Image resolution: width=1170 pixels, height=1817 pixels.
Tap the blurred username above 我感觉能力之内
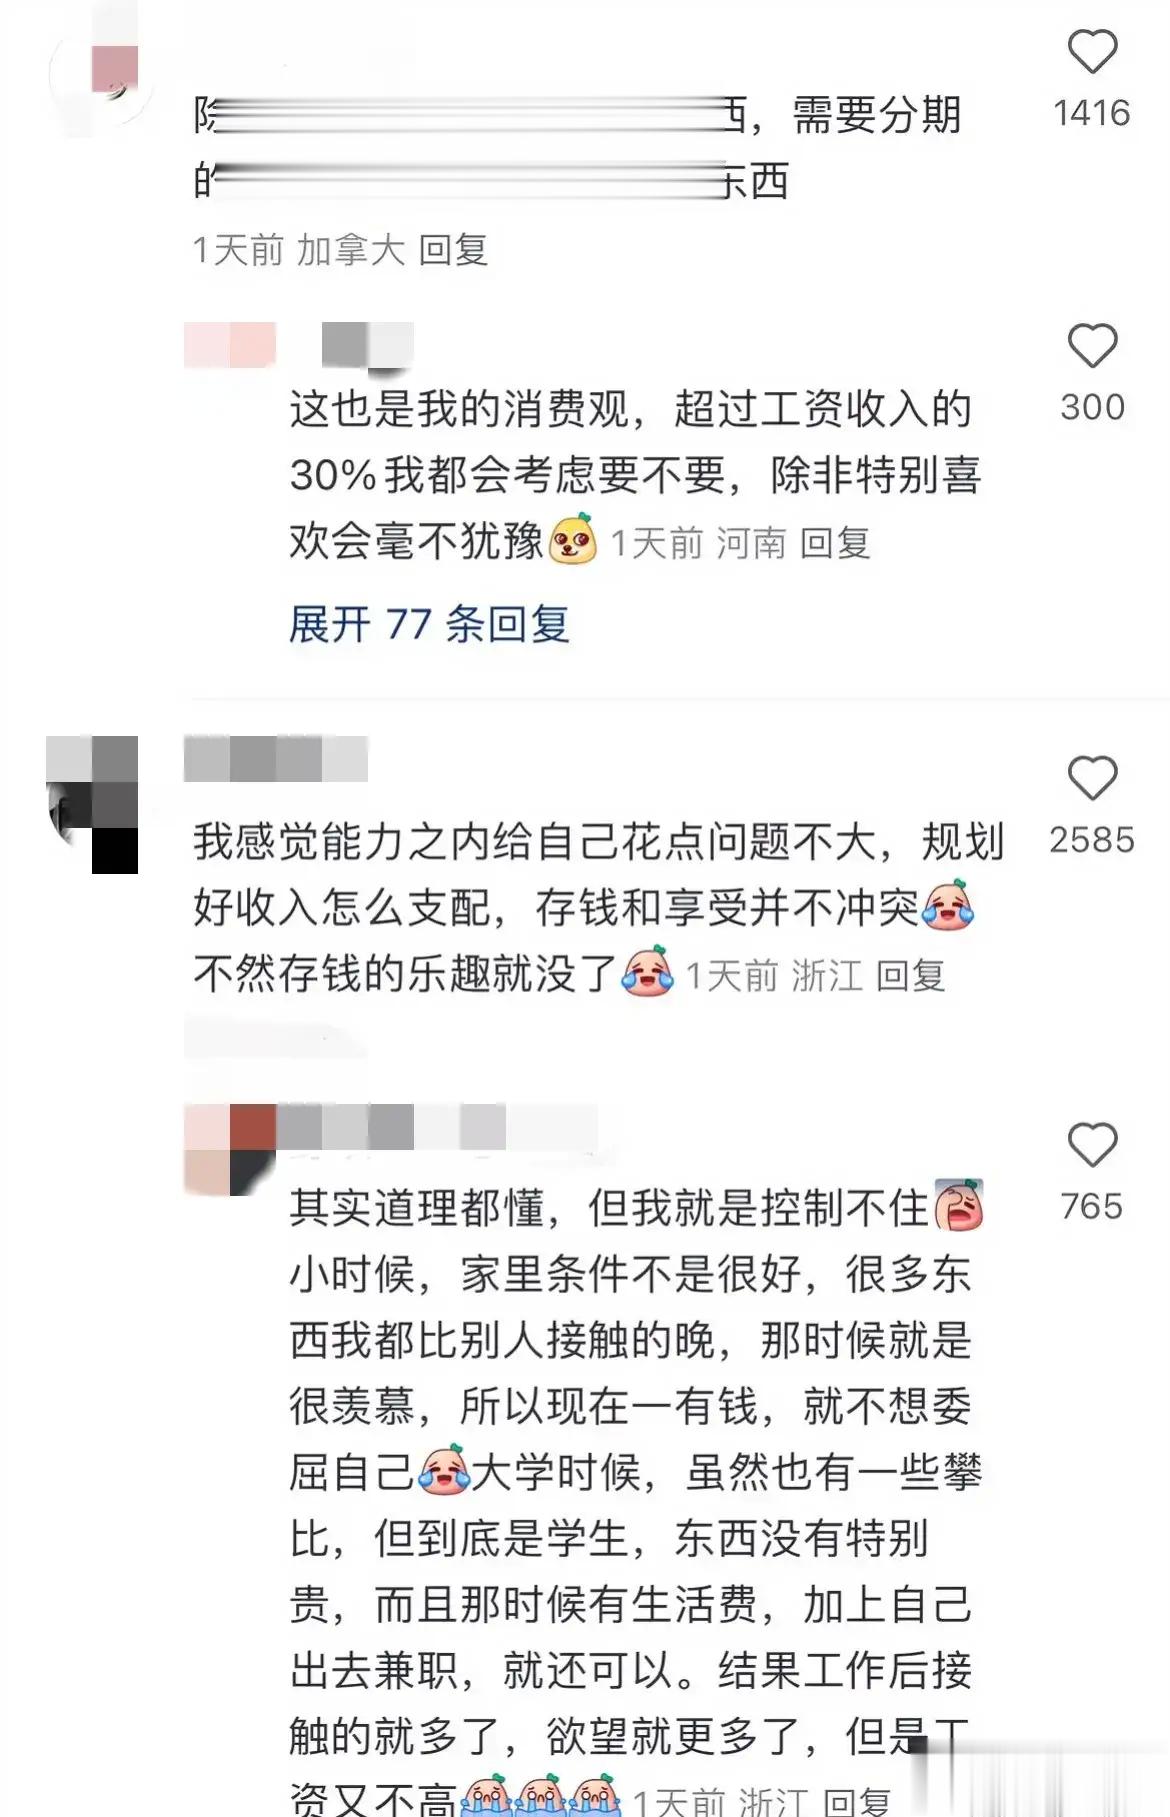pyautogui.click(x=276, y=758)
